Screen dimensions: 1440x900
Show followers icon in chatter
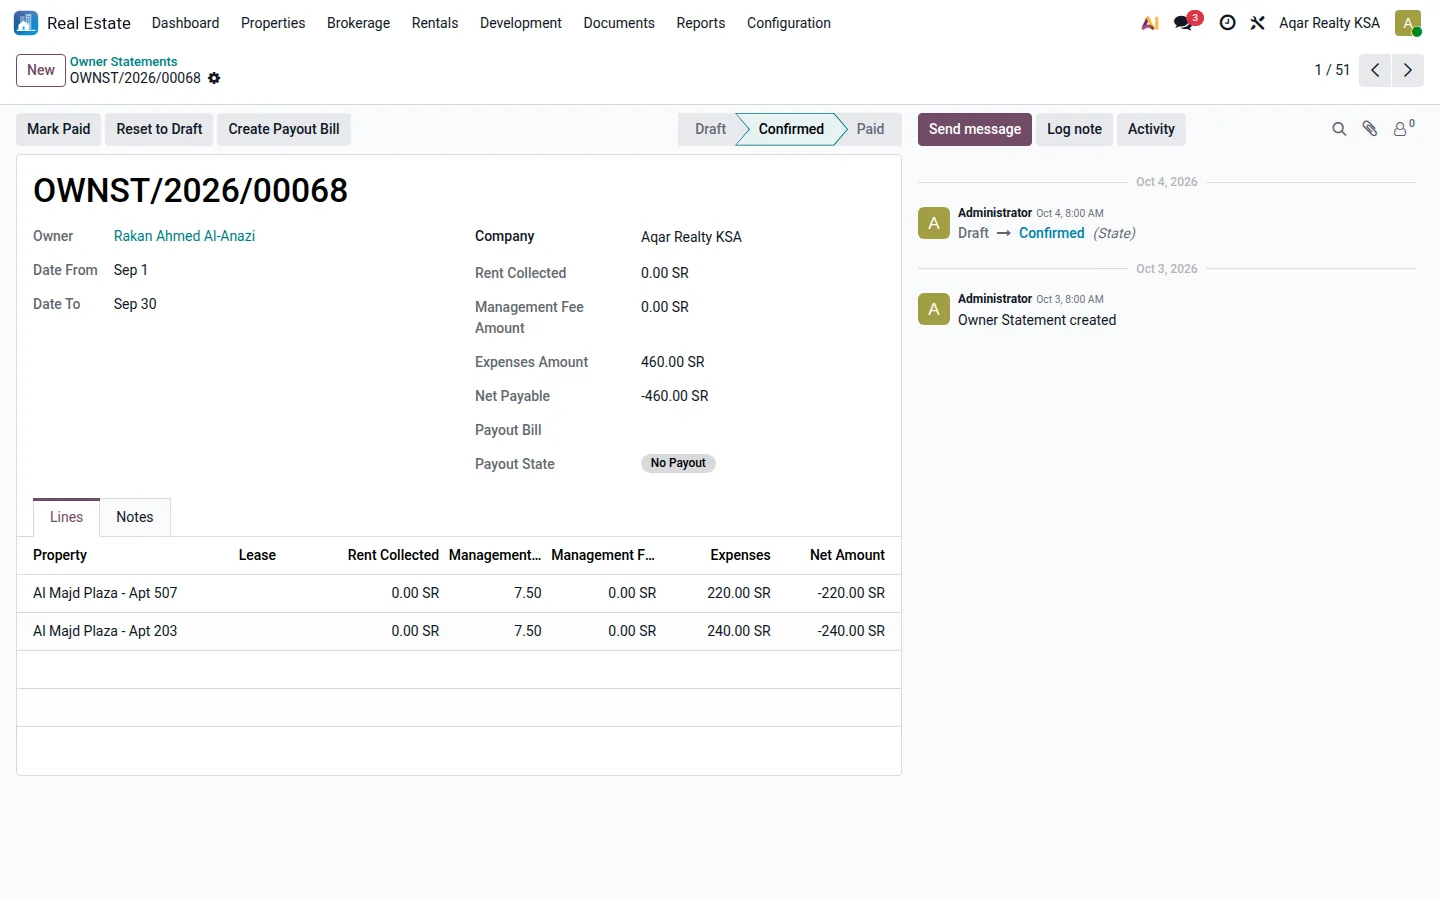point(1403,129)
